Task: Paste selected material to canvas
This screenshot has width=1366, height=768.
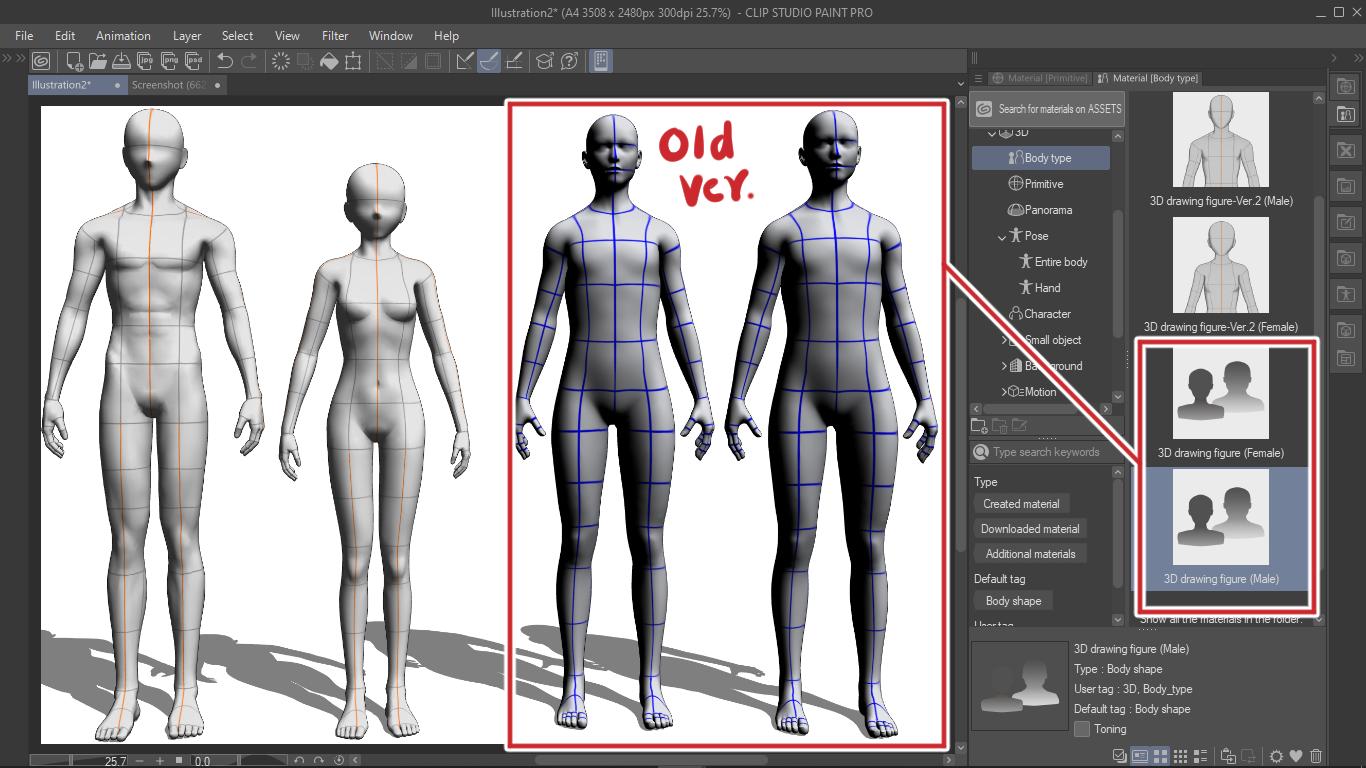Action: click(x=1228, y=756)
